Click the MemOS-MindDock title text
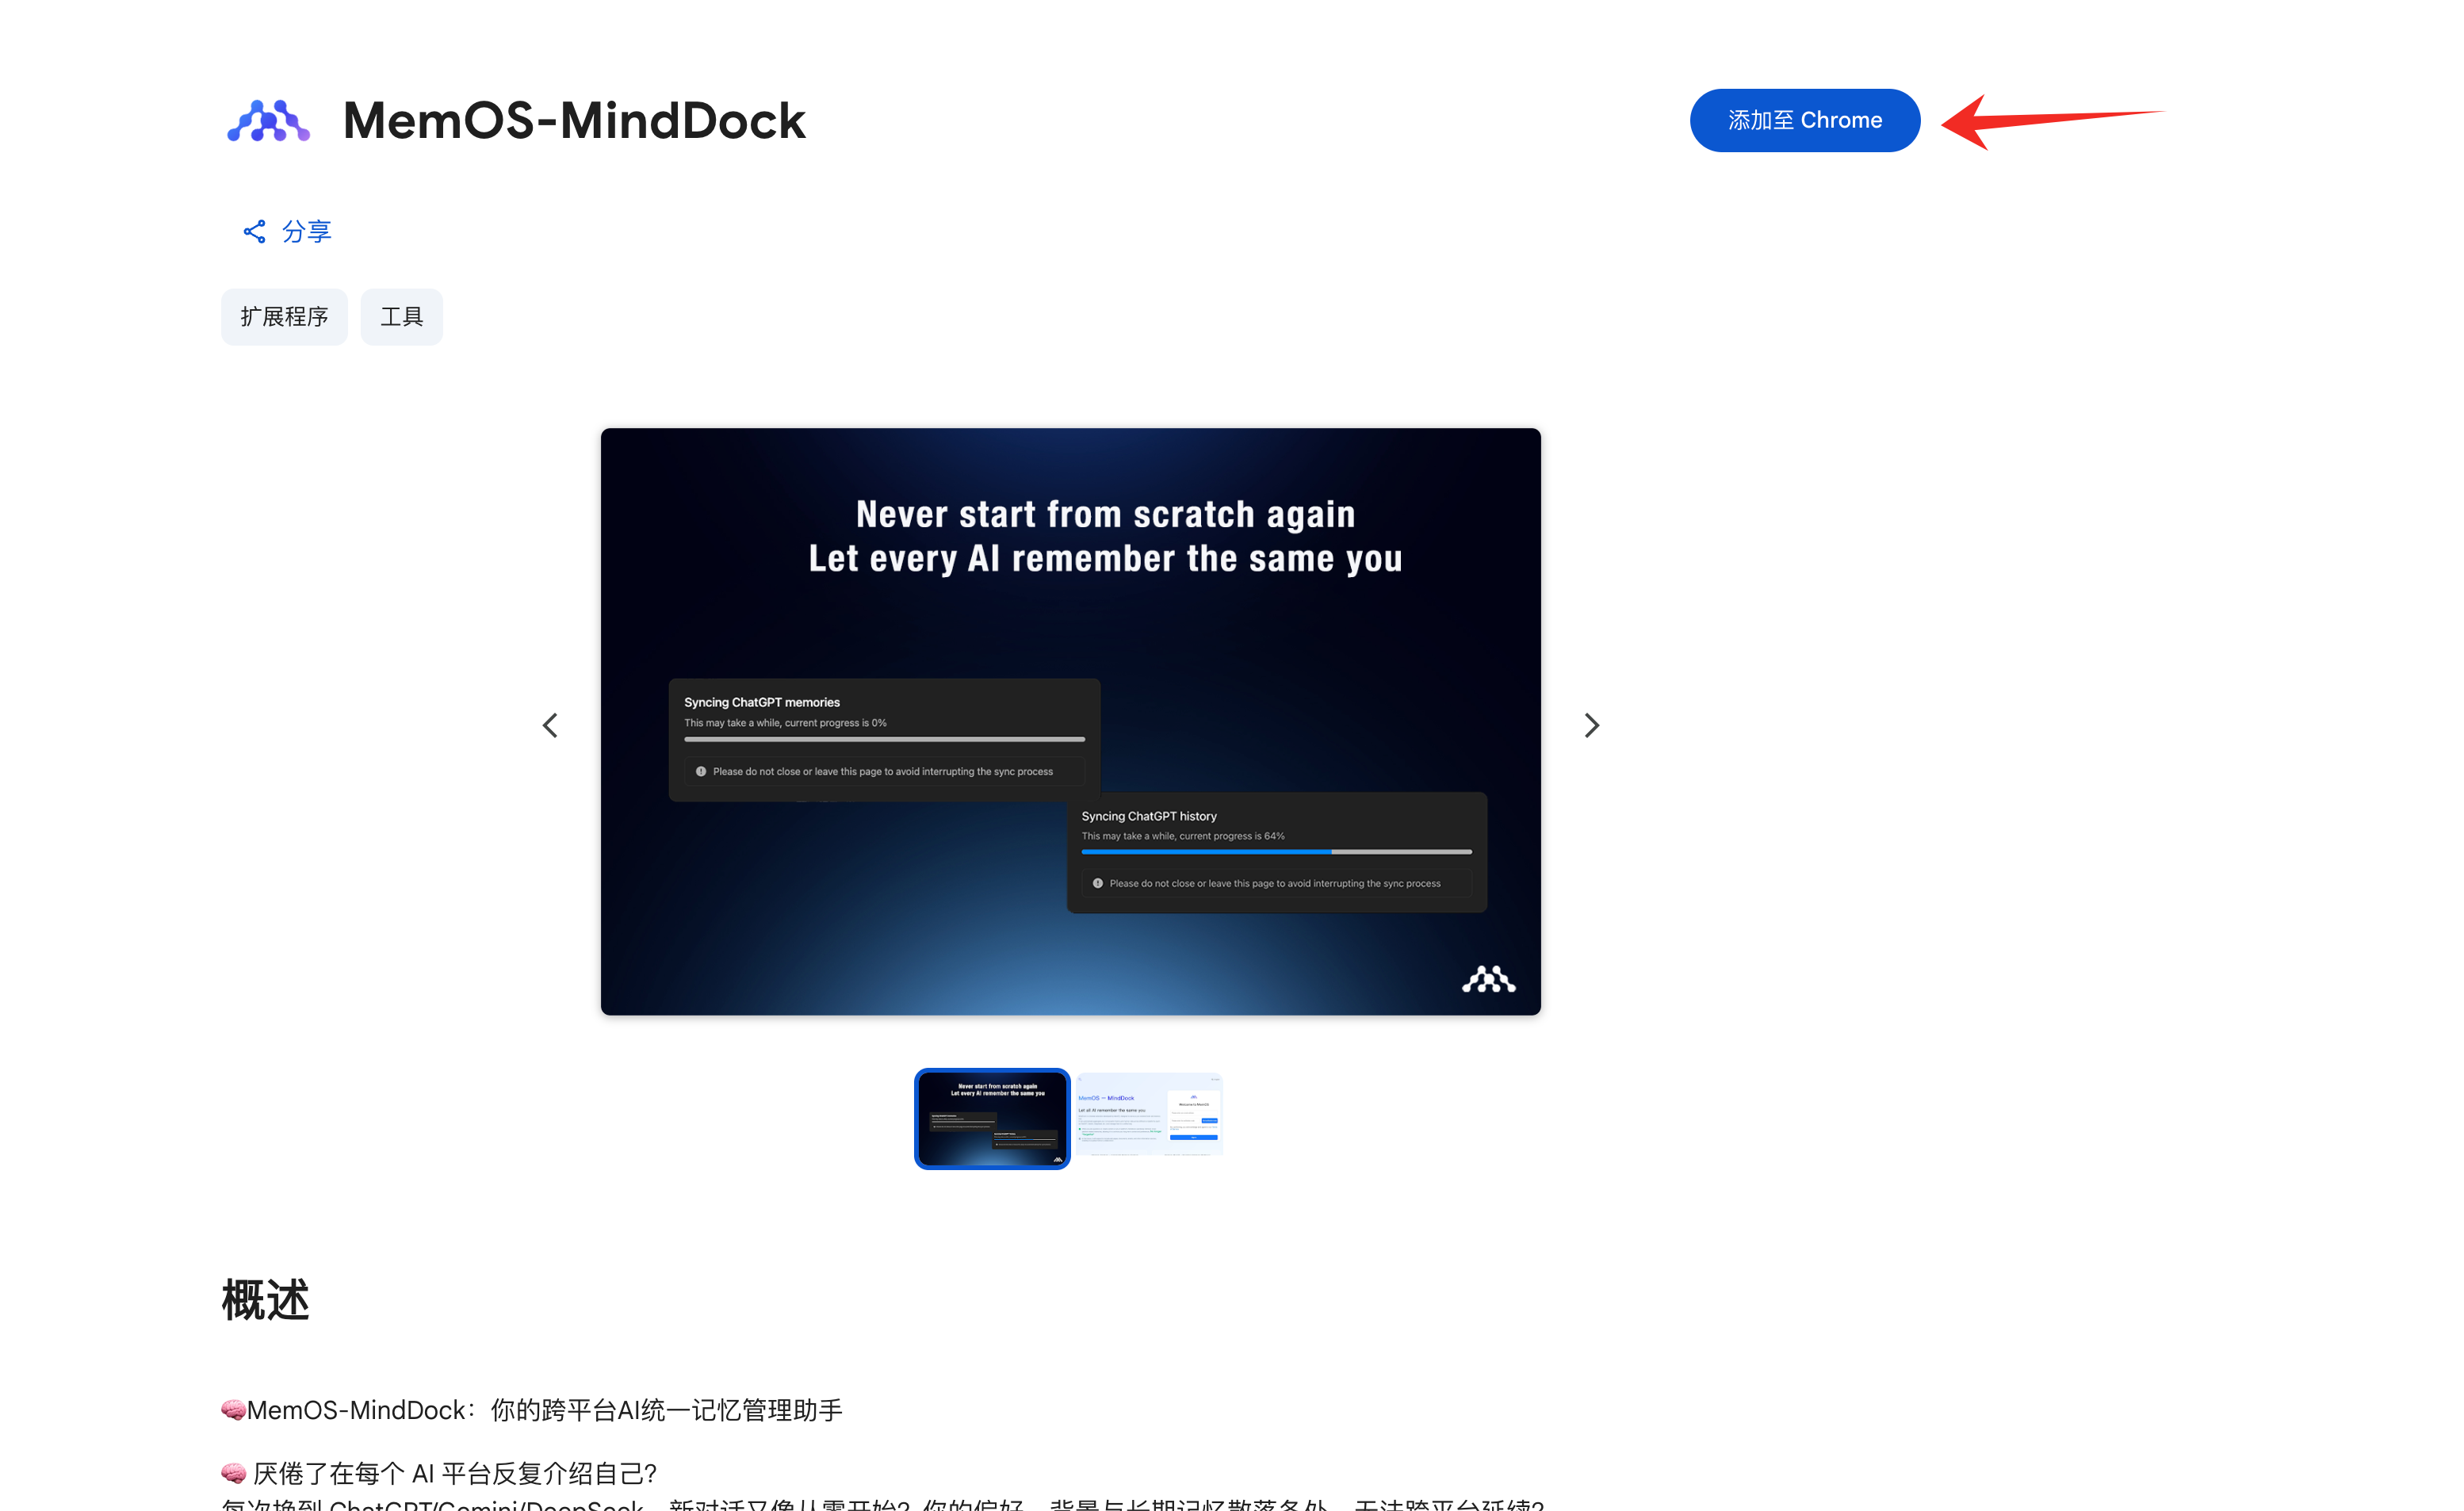The height and width of the screenshot is (1511, 2464). click(574, 121)
